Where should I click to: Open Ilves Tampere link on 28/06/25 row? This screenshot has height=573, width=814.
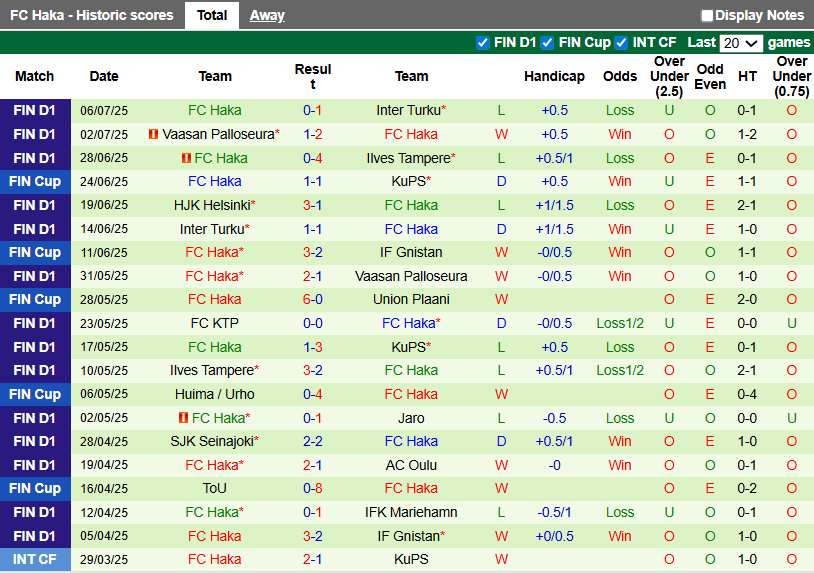click(411, 158)
